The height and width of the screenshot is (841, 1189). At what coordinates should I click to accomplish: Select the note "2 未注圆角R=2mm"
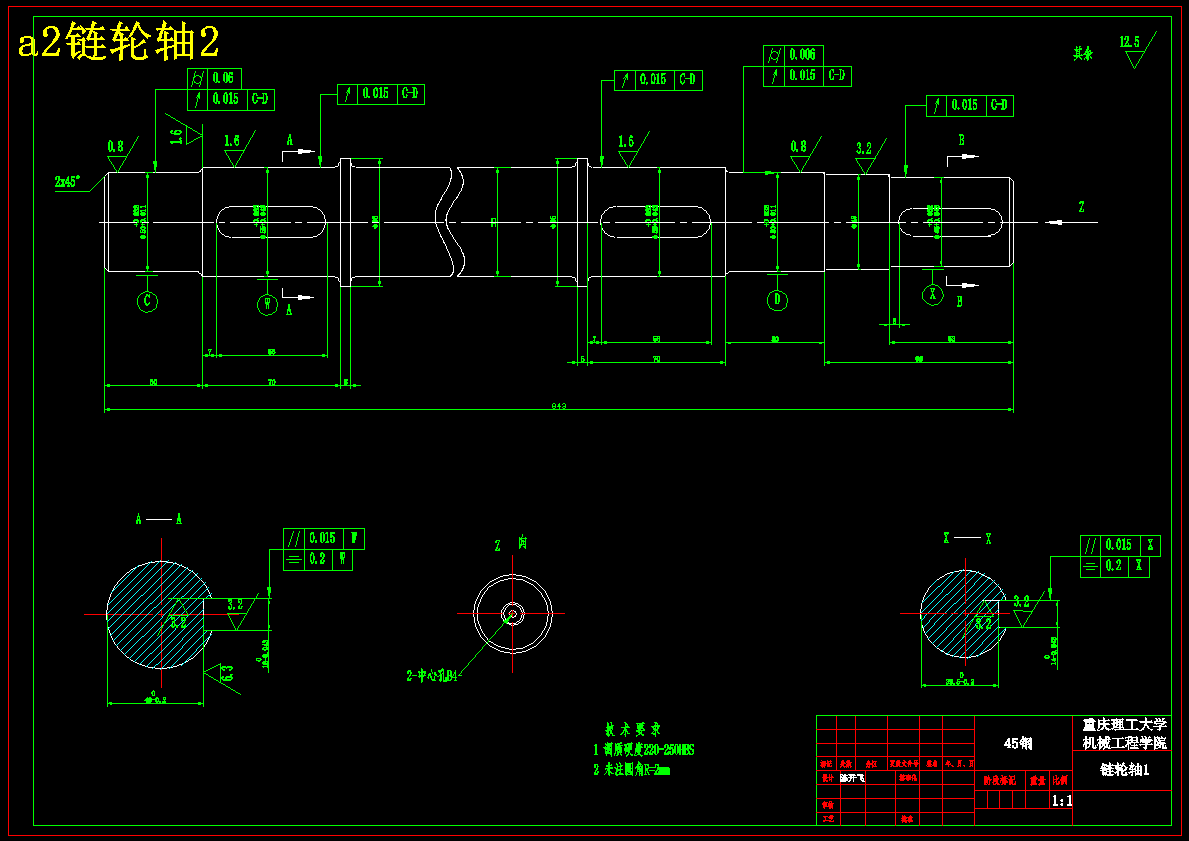631,770
